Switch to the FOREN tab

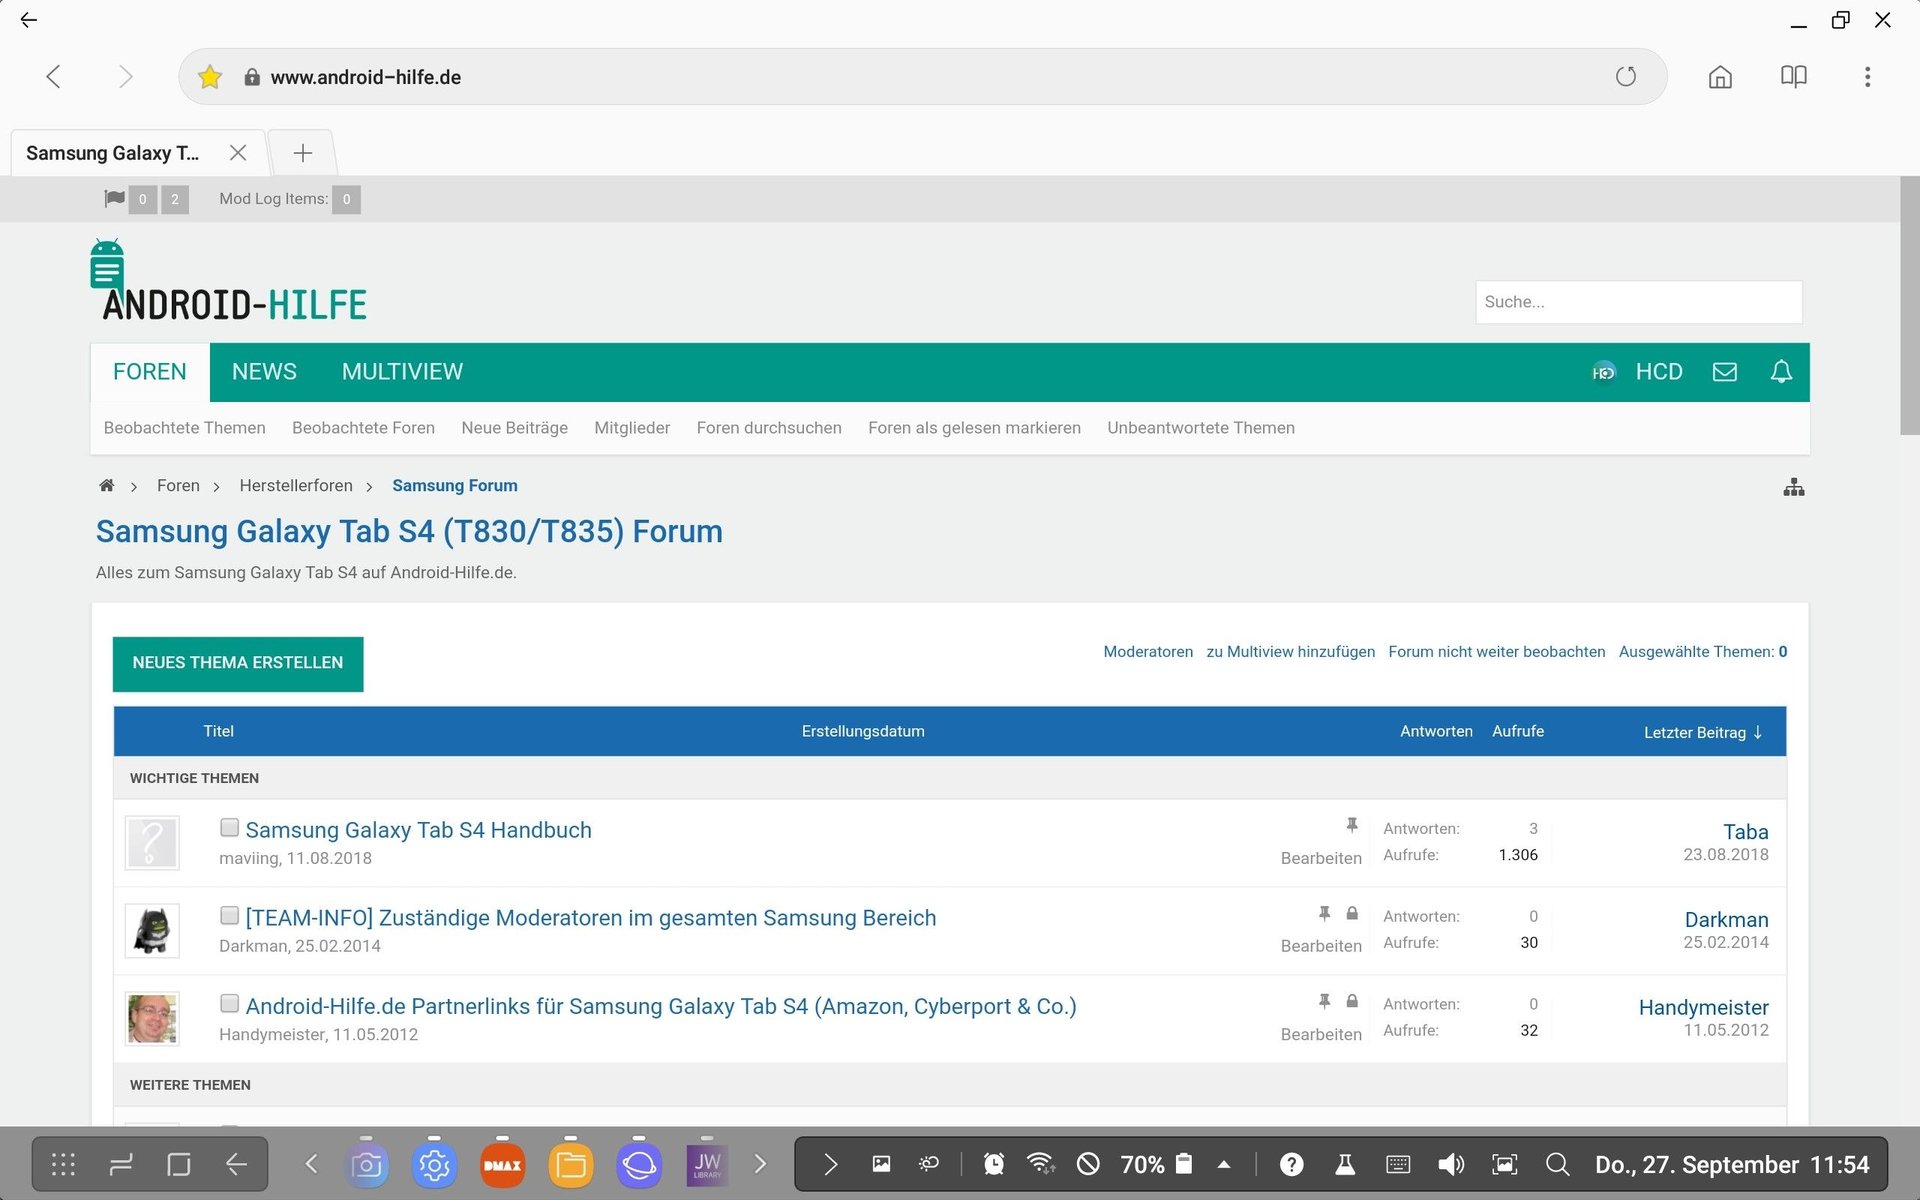coord(150,372)
